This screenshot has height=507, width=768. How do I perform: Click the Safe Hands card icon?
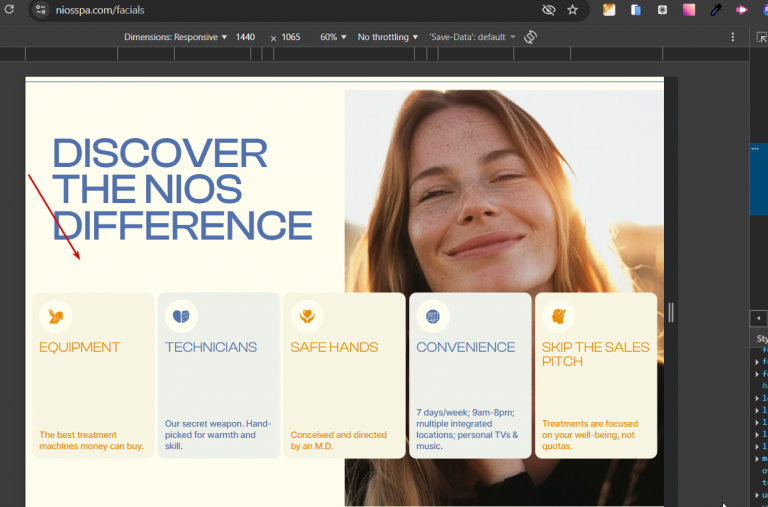[x=307, y=317]
